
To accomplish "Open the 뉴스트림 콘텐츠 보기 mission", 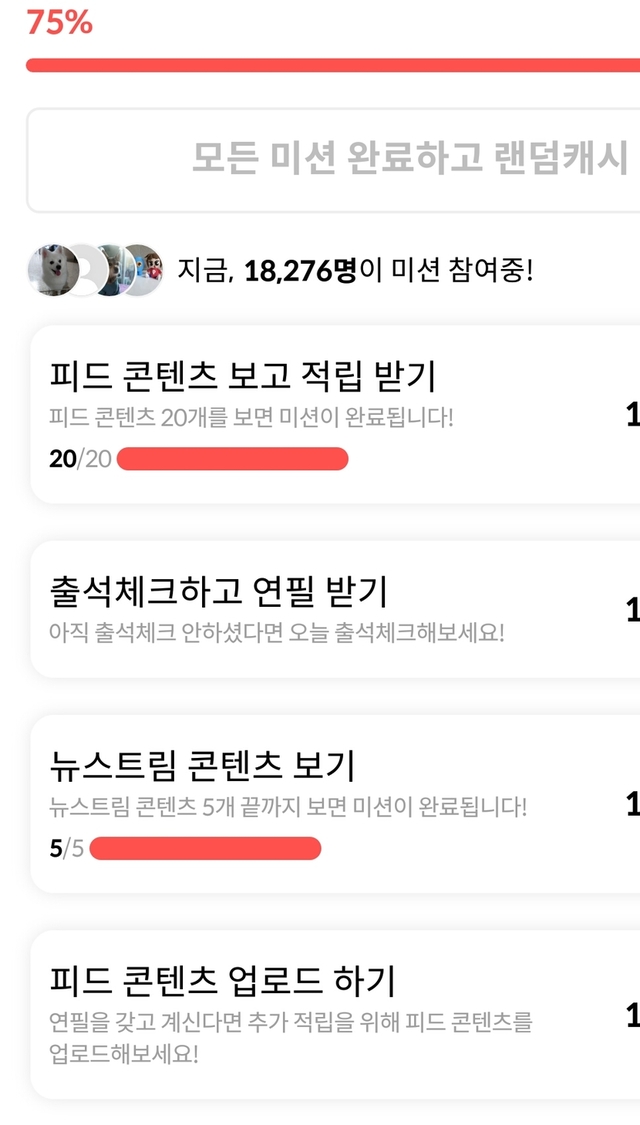I will (202, 766).
